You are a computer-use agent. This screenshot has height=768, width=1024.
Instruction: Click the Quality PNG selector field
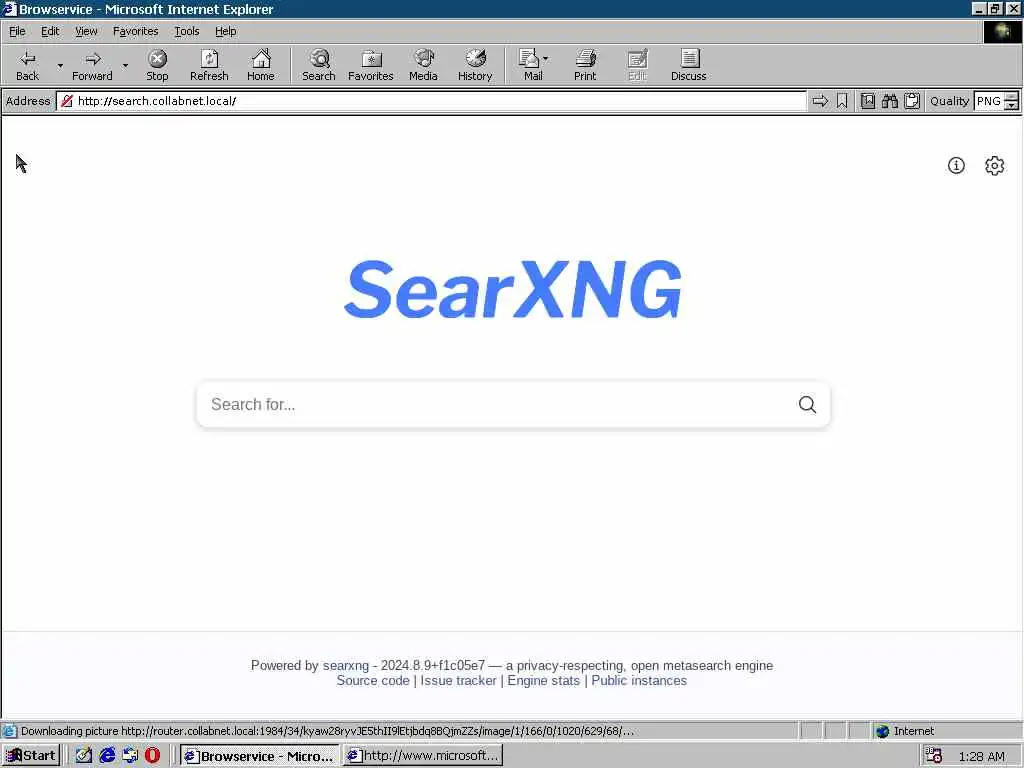pyautogui.click(x=989, y=101)
